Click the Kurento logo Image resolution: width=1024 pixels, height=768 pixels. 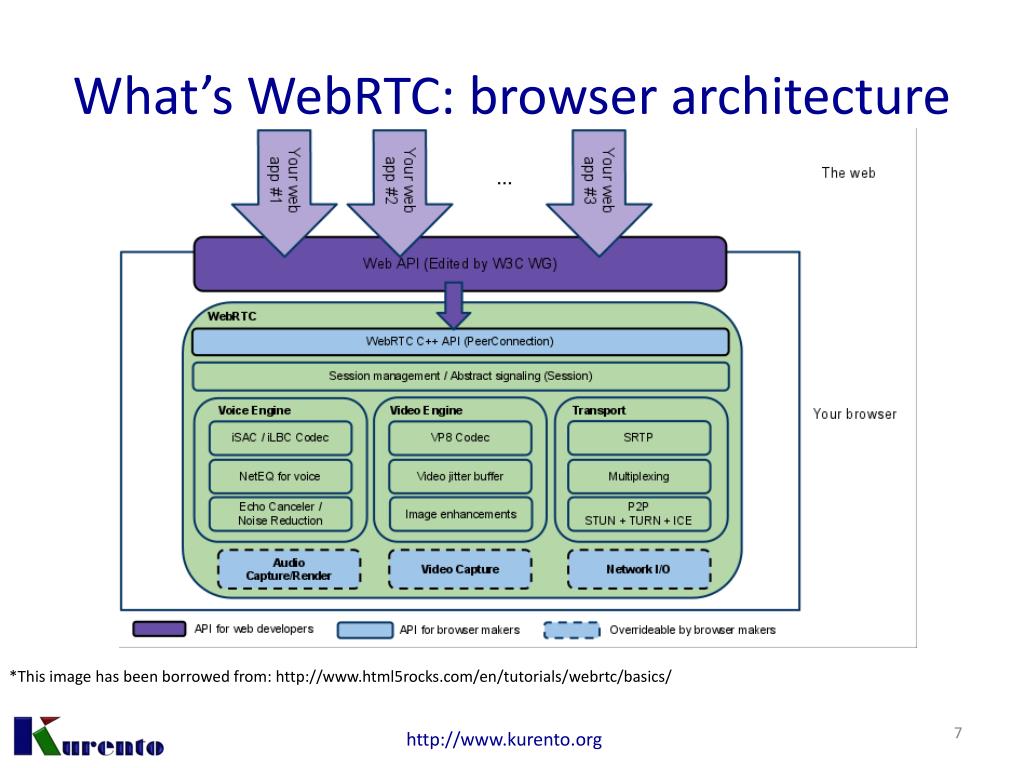tap(88, 737)
